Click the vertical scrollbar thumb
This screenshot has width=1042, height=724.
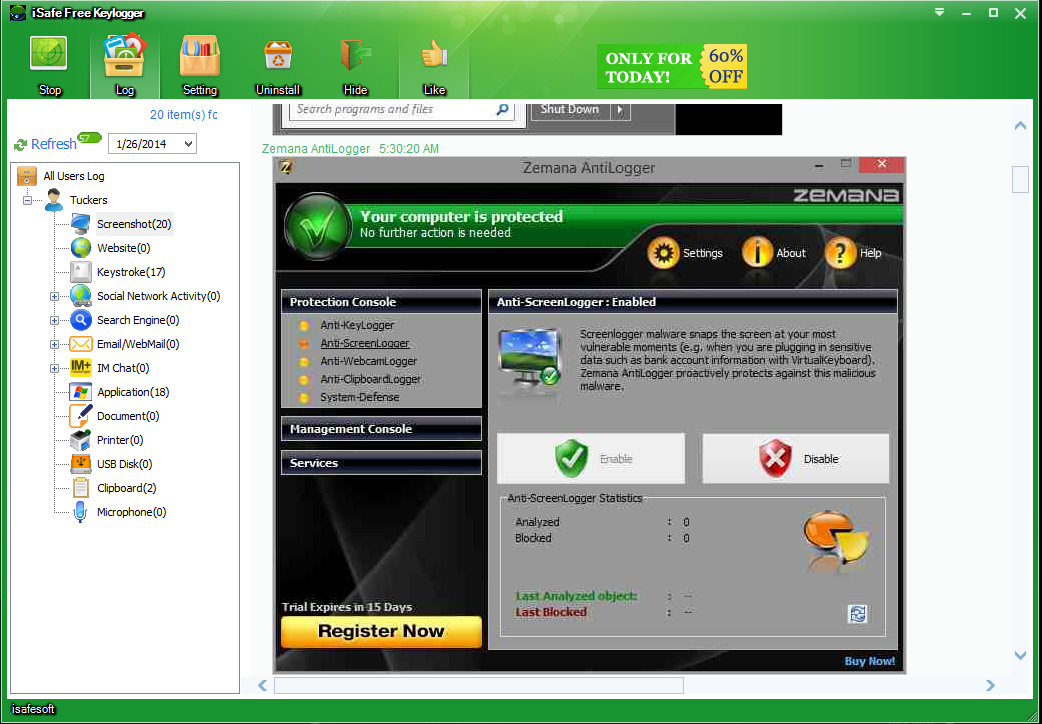point(1020,180)
